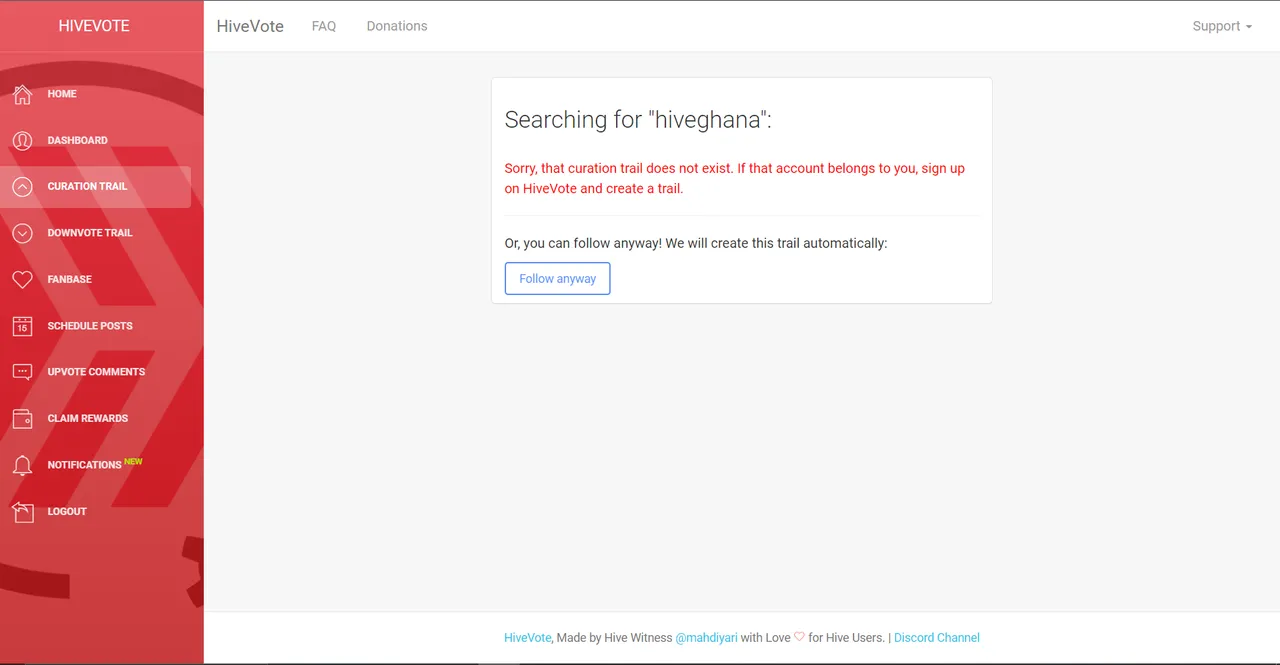The height and width of the screenshot is (665, 1280).
Task: Click the Downvote Trail down-chevron icon
Action: coord(22,233)
